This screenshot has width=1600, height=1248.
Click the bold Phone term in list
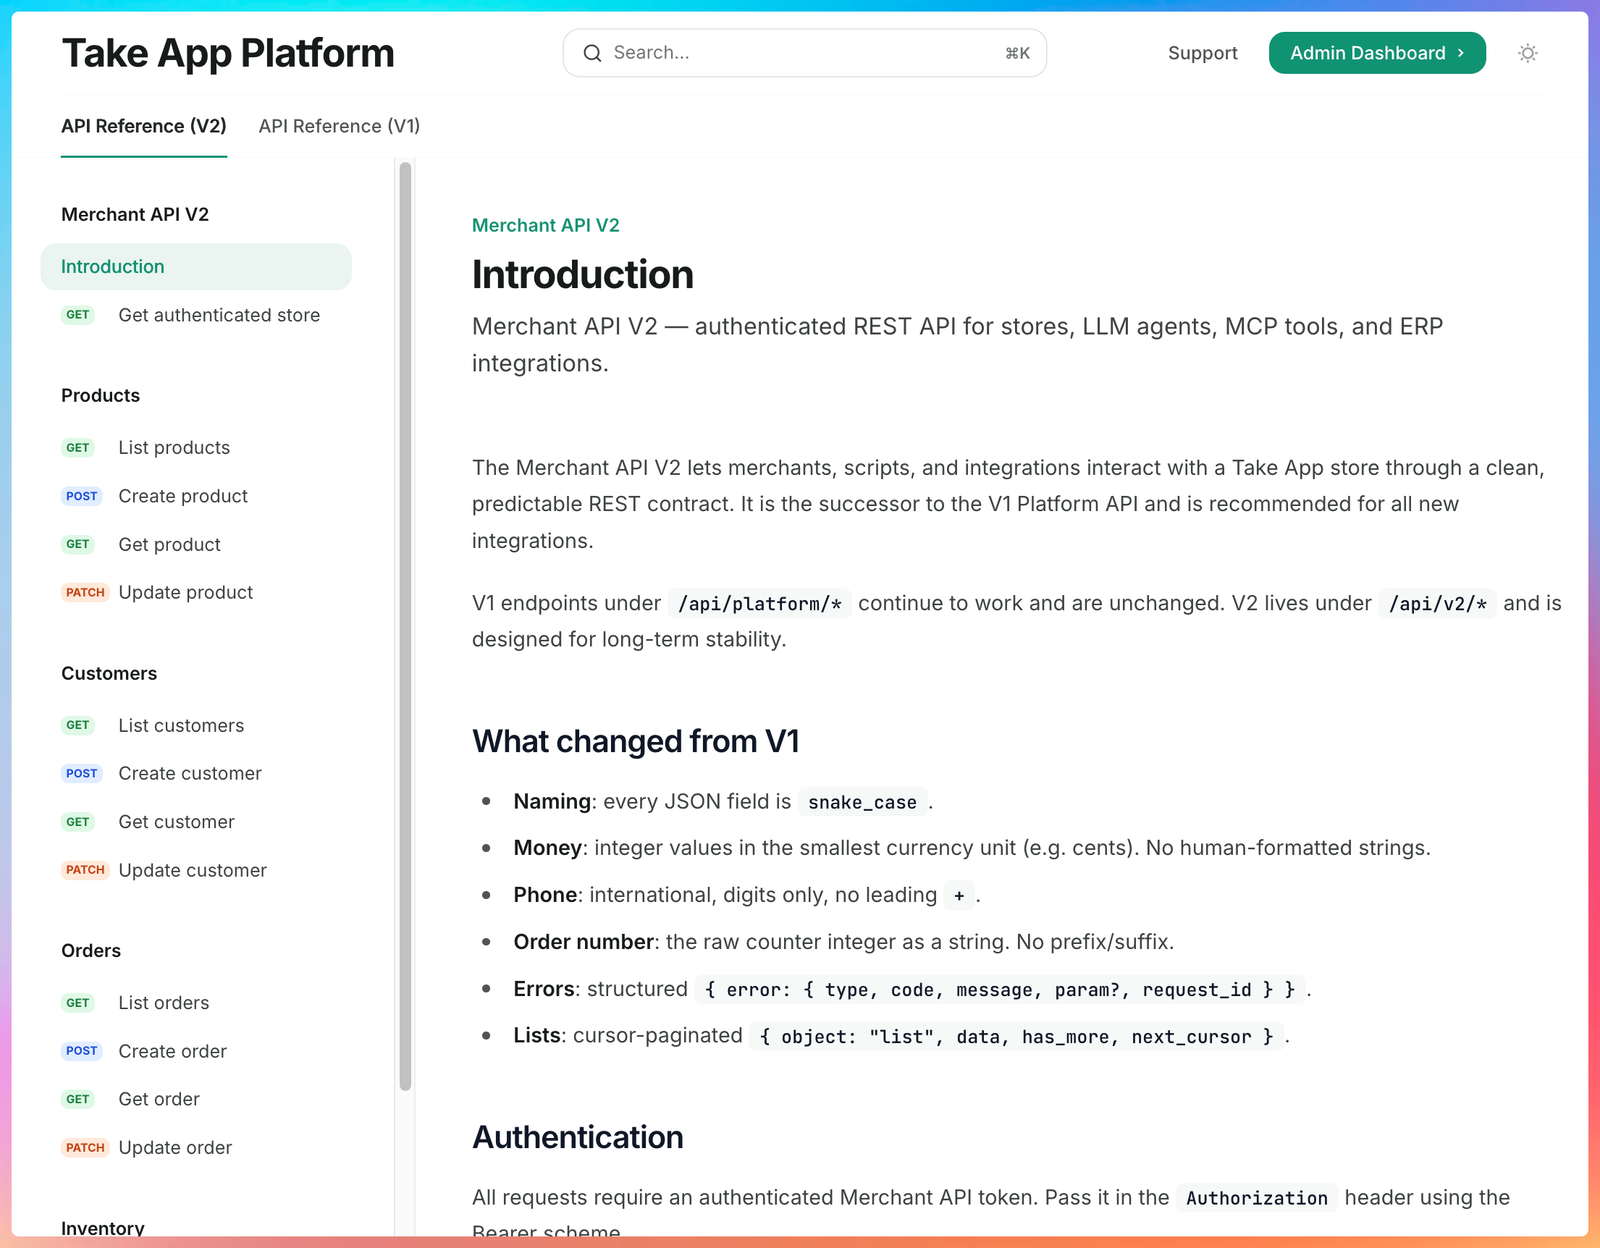click(x=546, y=895)
